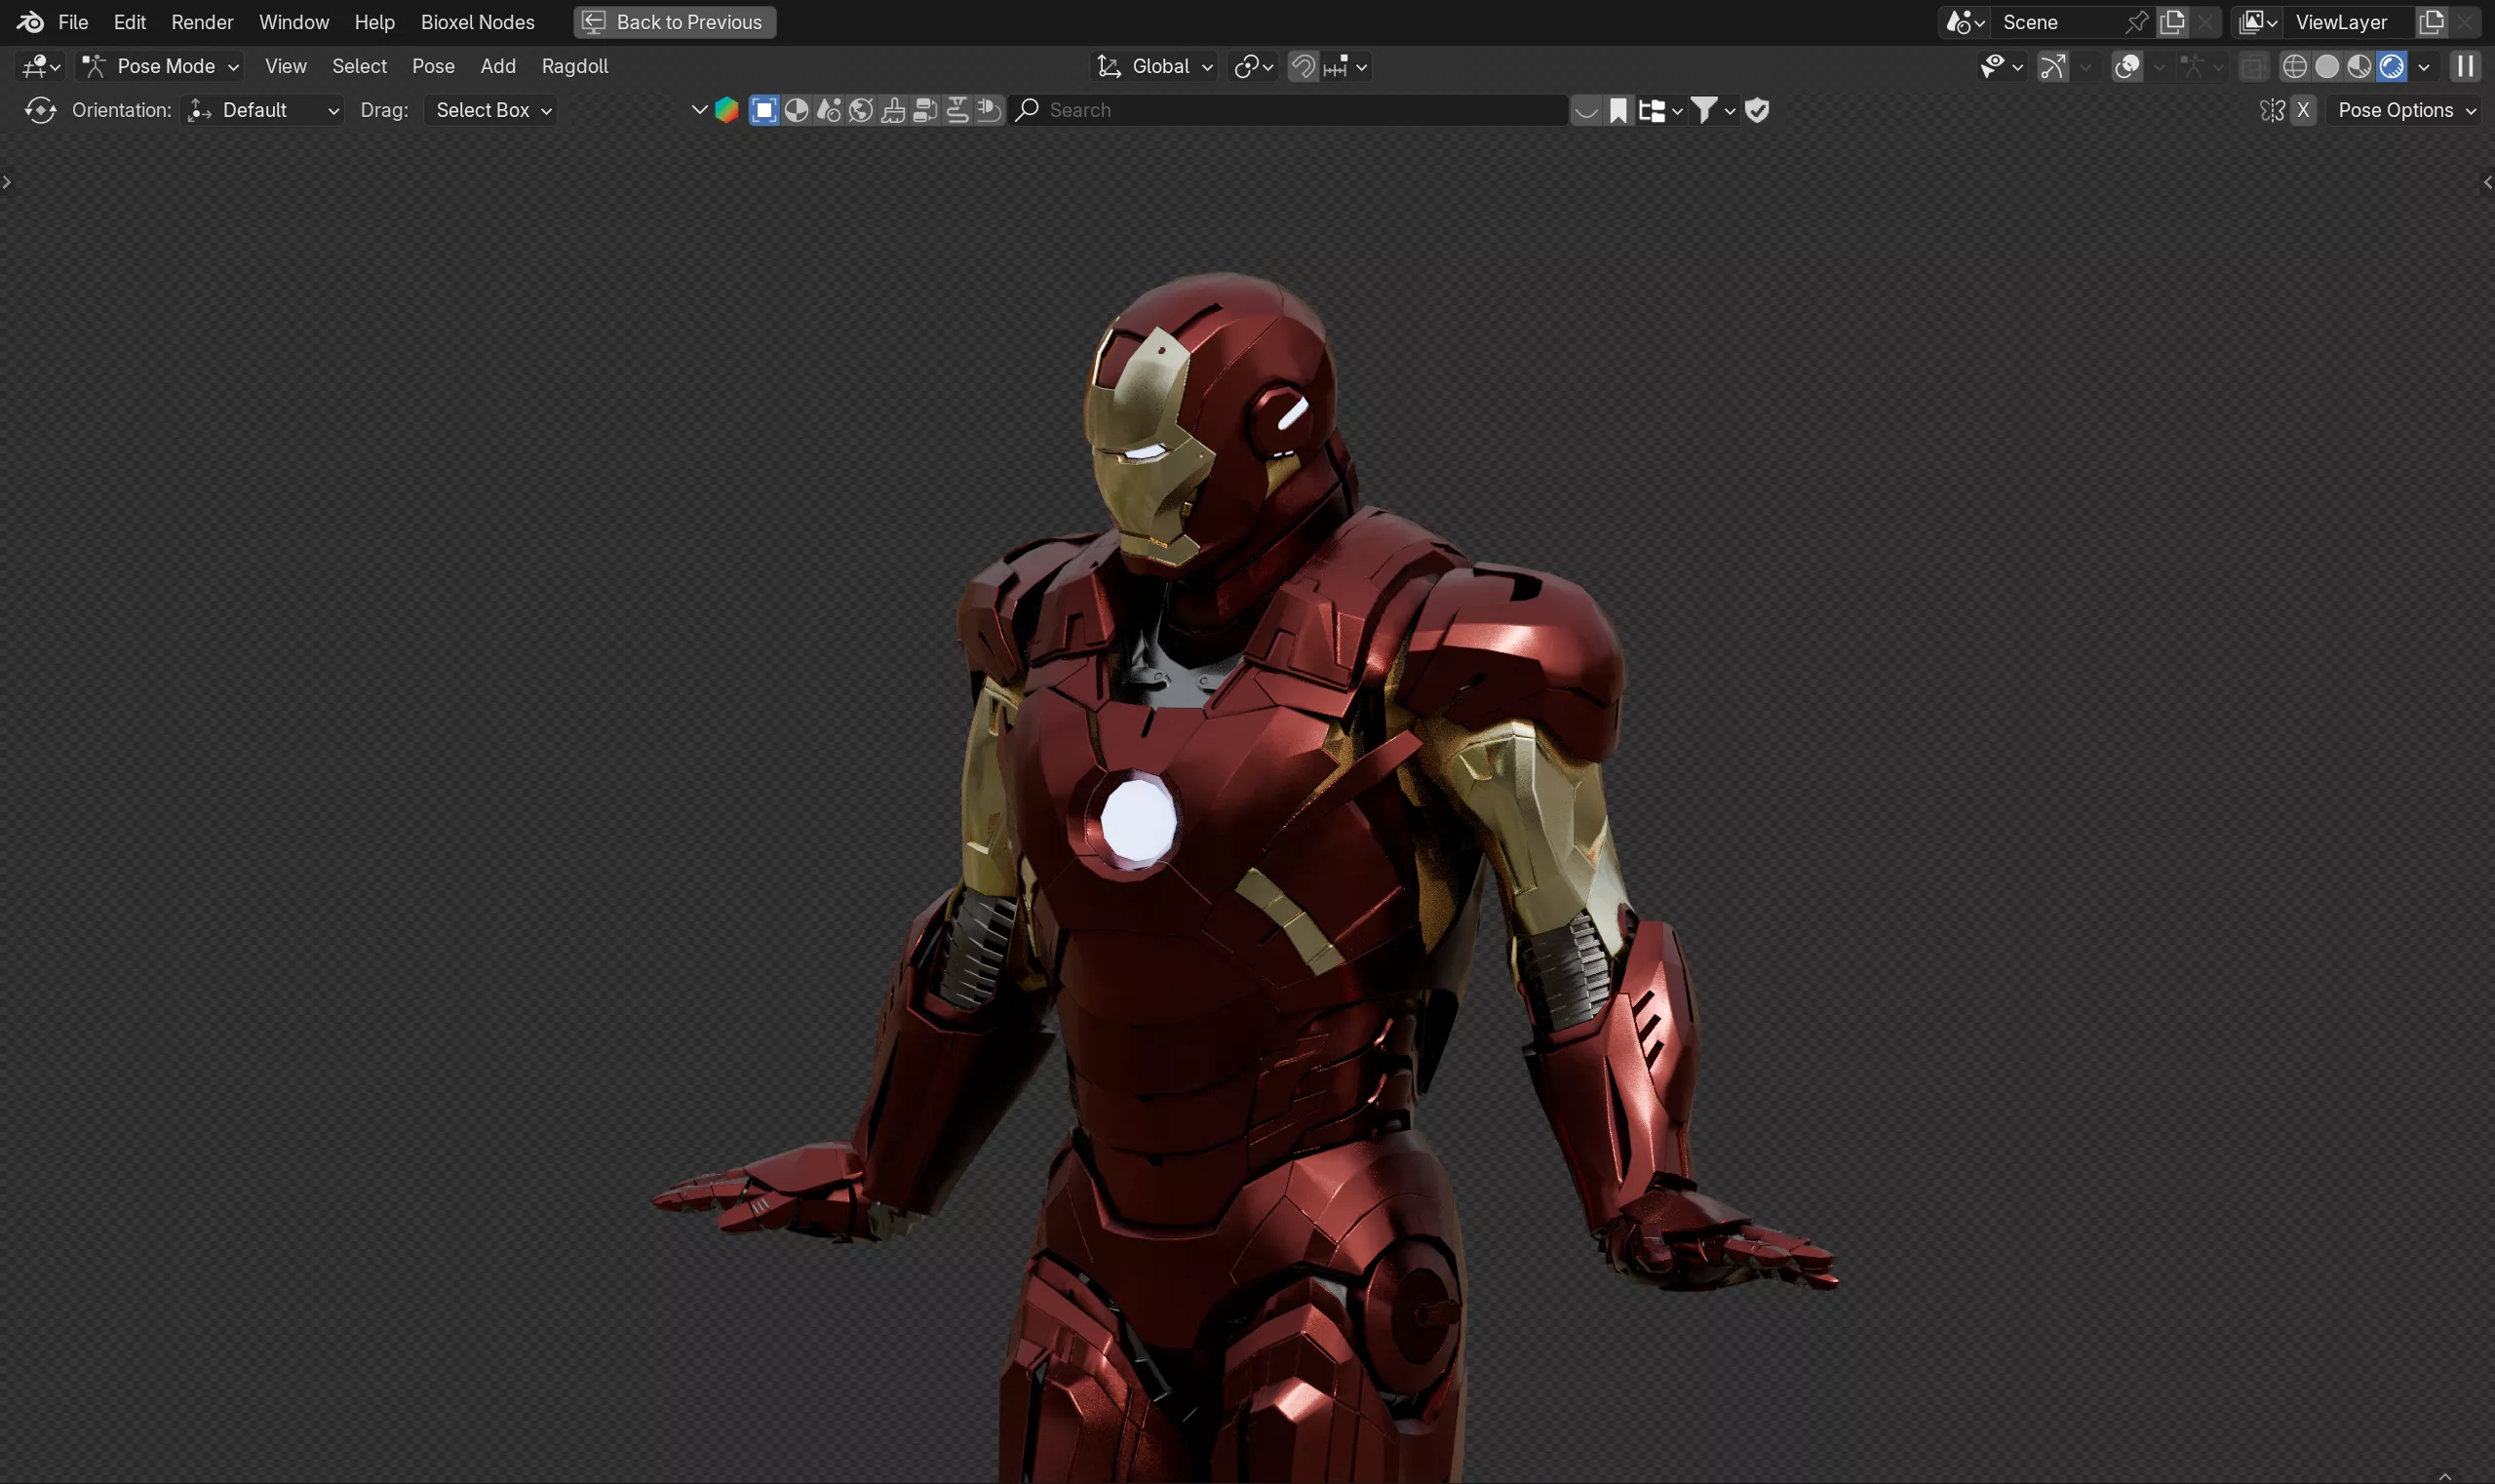Image resolution: width=2495 pixels, height=1484 pixels.
Task: Select the highlighted blue square filter icon
Action: pyautogui.click(x=764, y=110)
